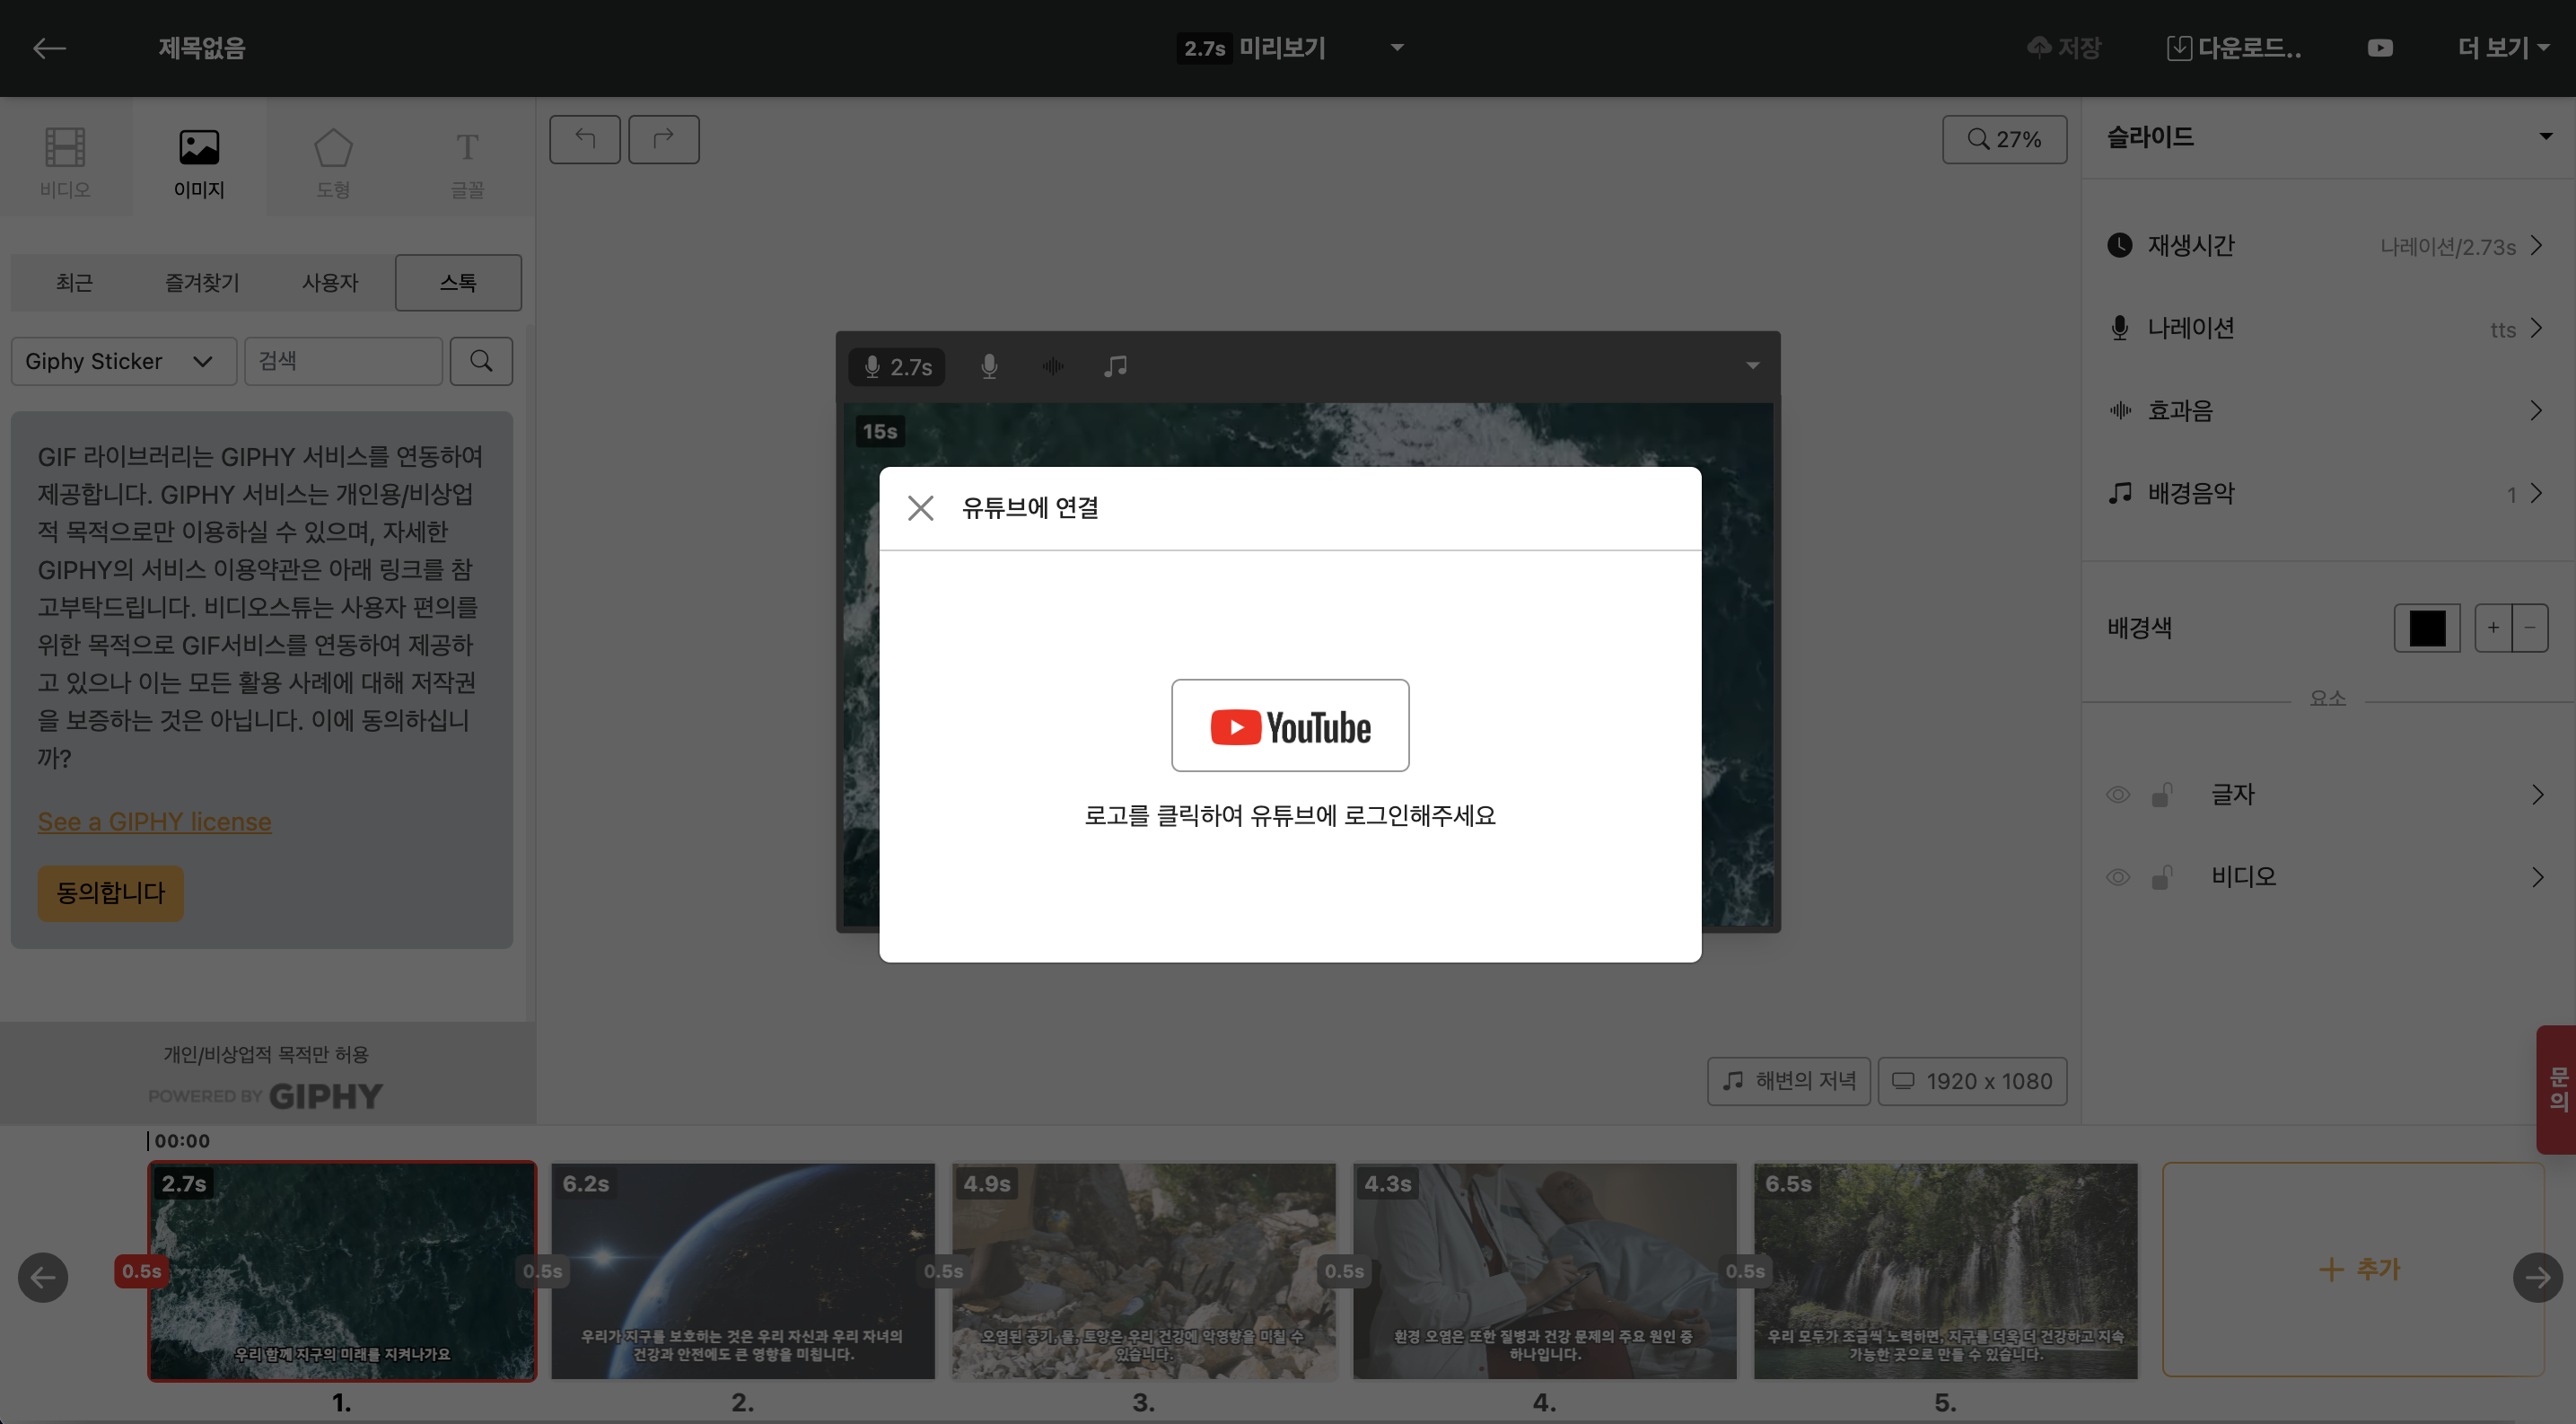Open the Giphy Sticker dropdown

[124, 361]
